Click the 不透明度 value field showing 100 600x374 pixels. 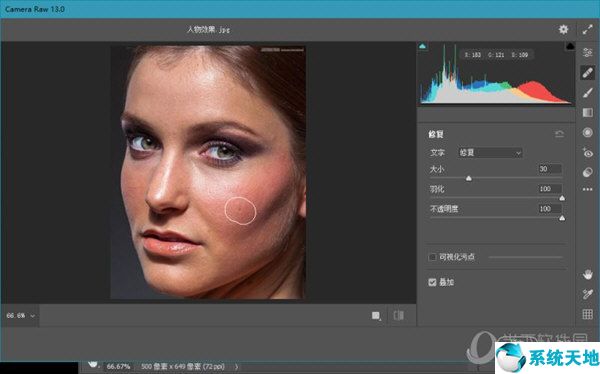click(x=550, y=209)
